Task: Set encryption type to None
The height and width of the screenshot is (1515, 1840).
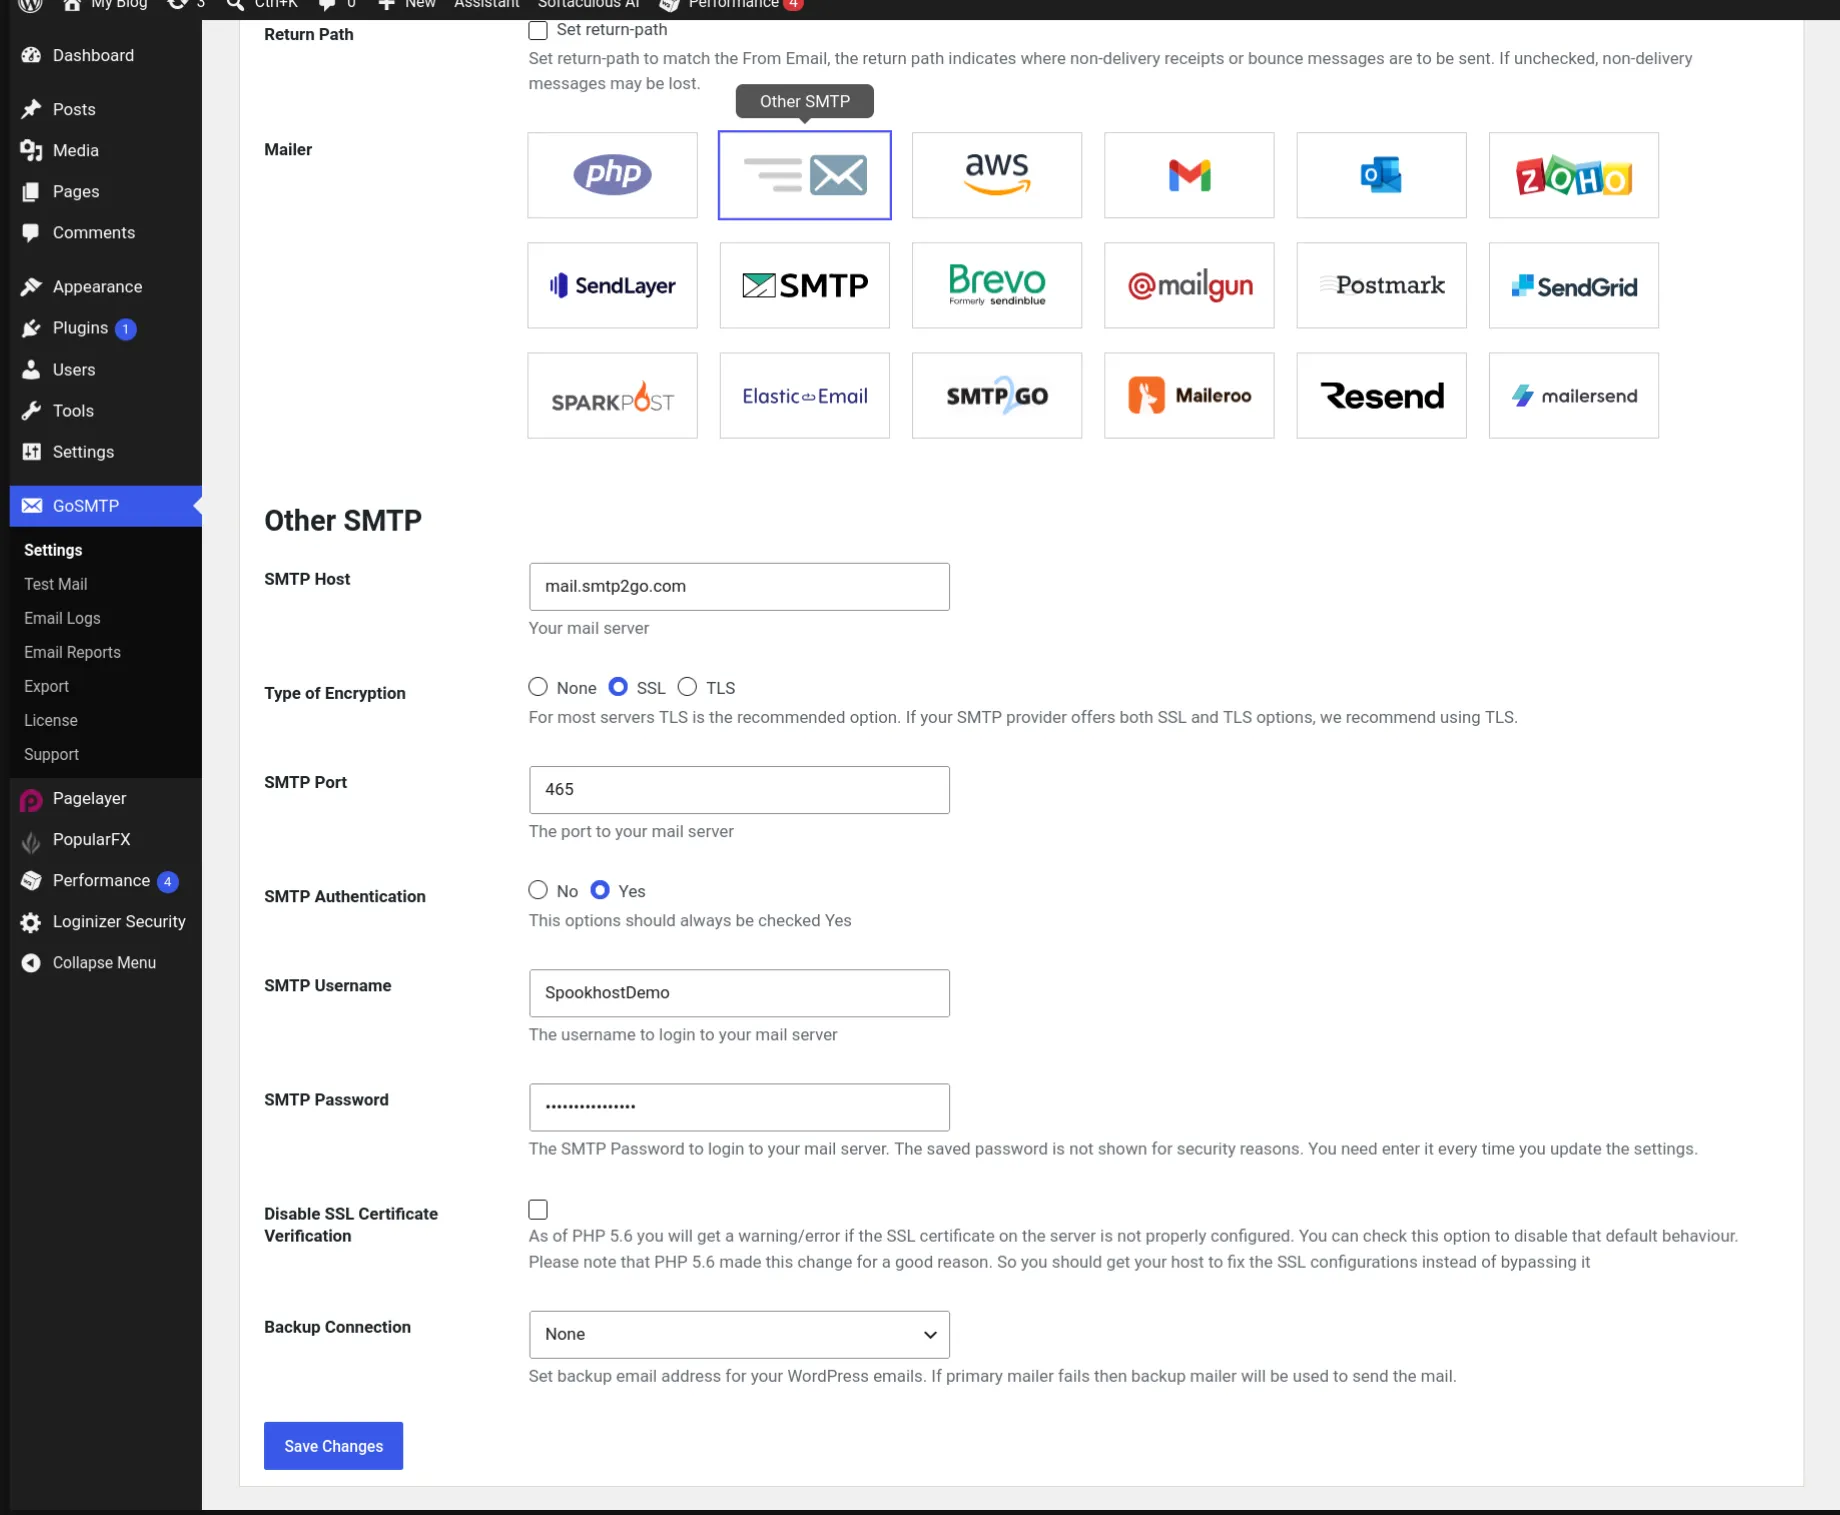Action: point(538,687)
